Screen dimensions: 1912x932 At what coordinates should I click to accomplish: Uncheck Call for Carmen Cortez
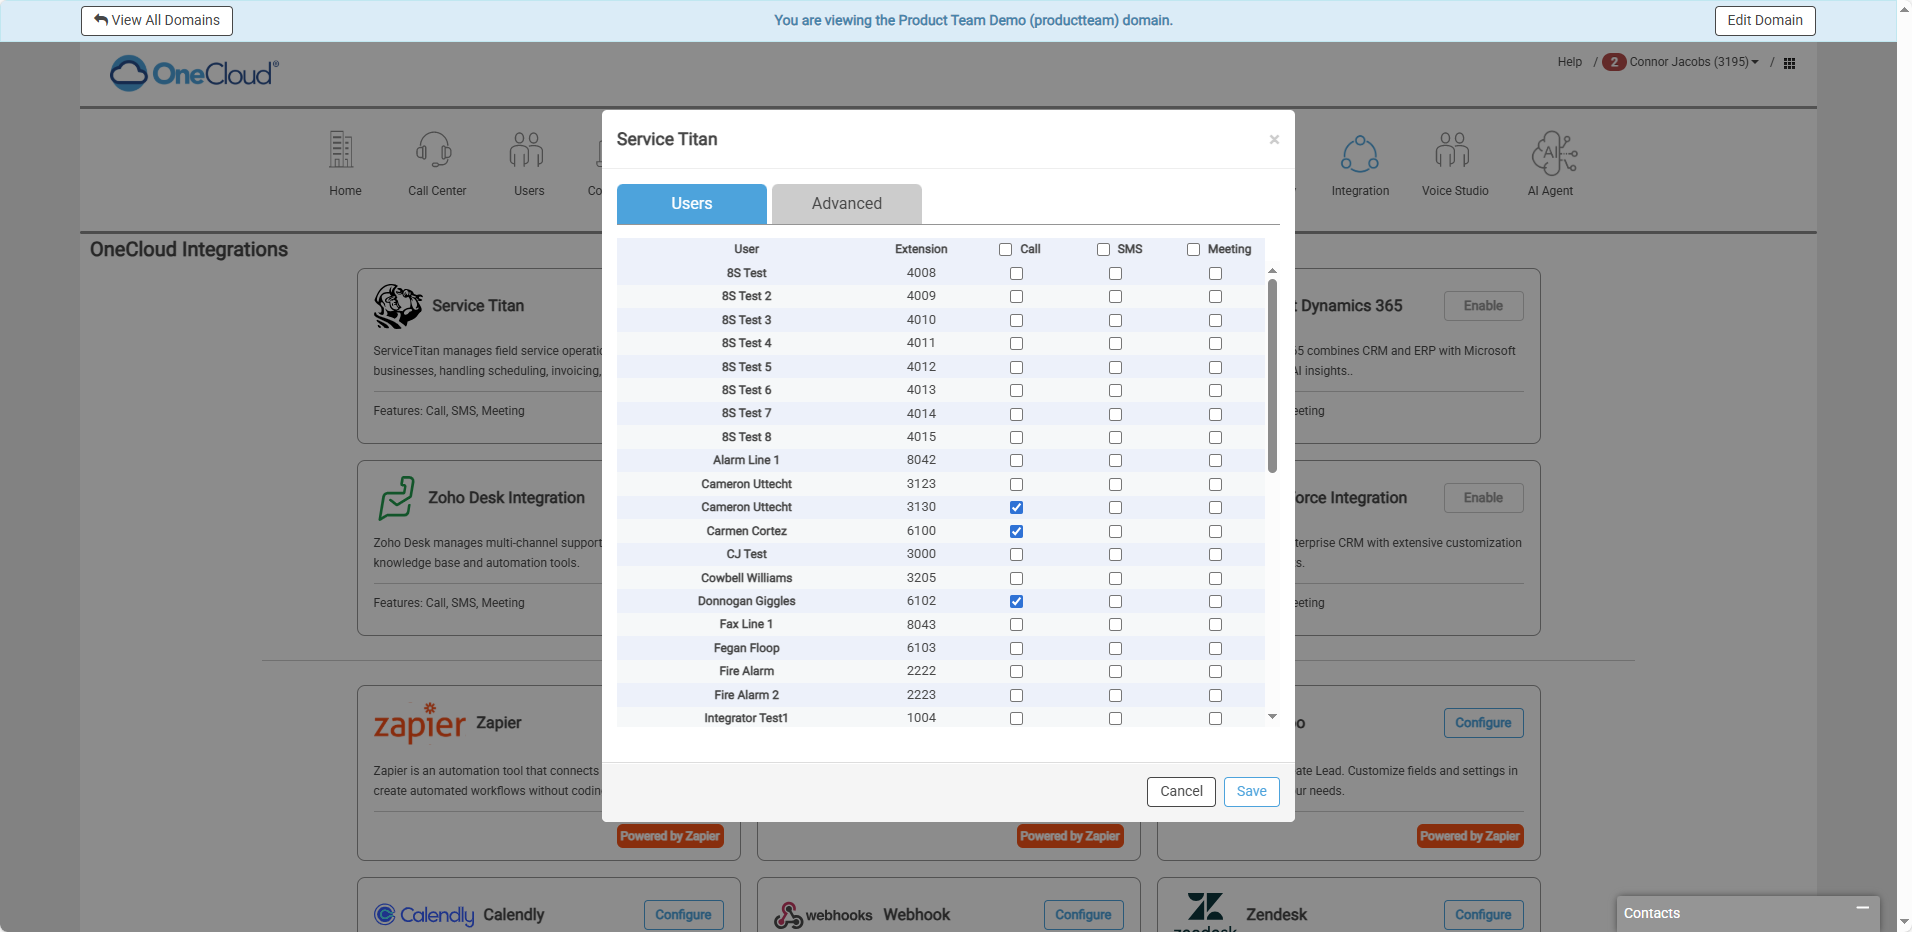click(1016, 531)
